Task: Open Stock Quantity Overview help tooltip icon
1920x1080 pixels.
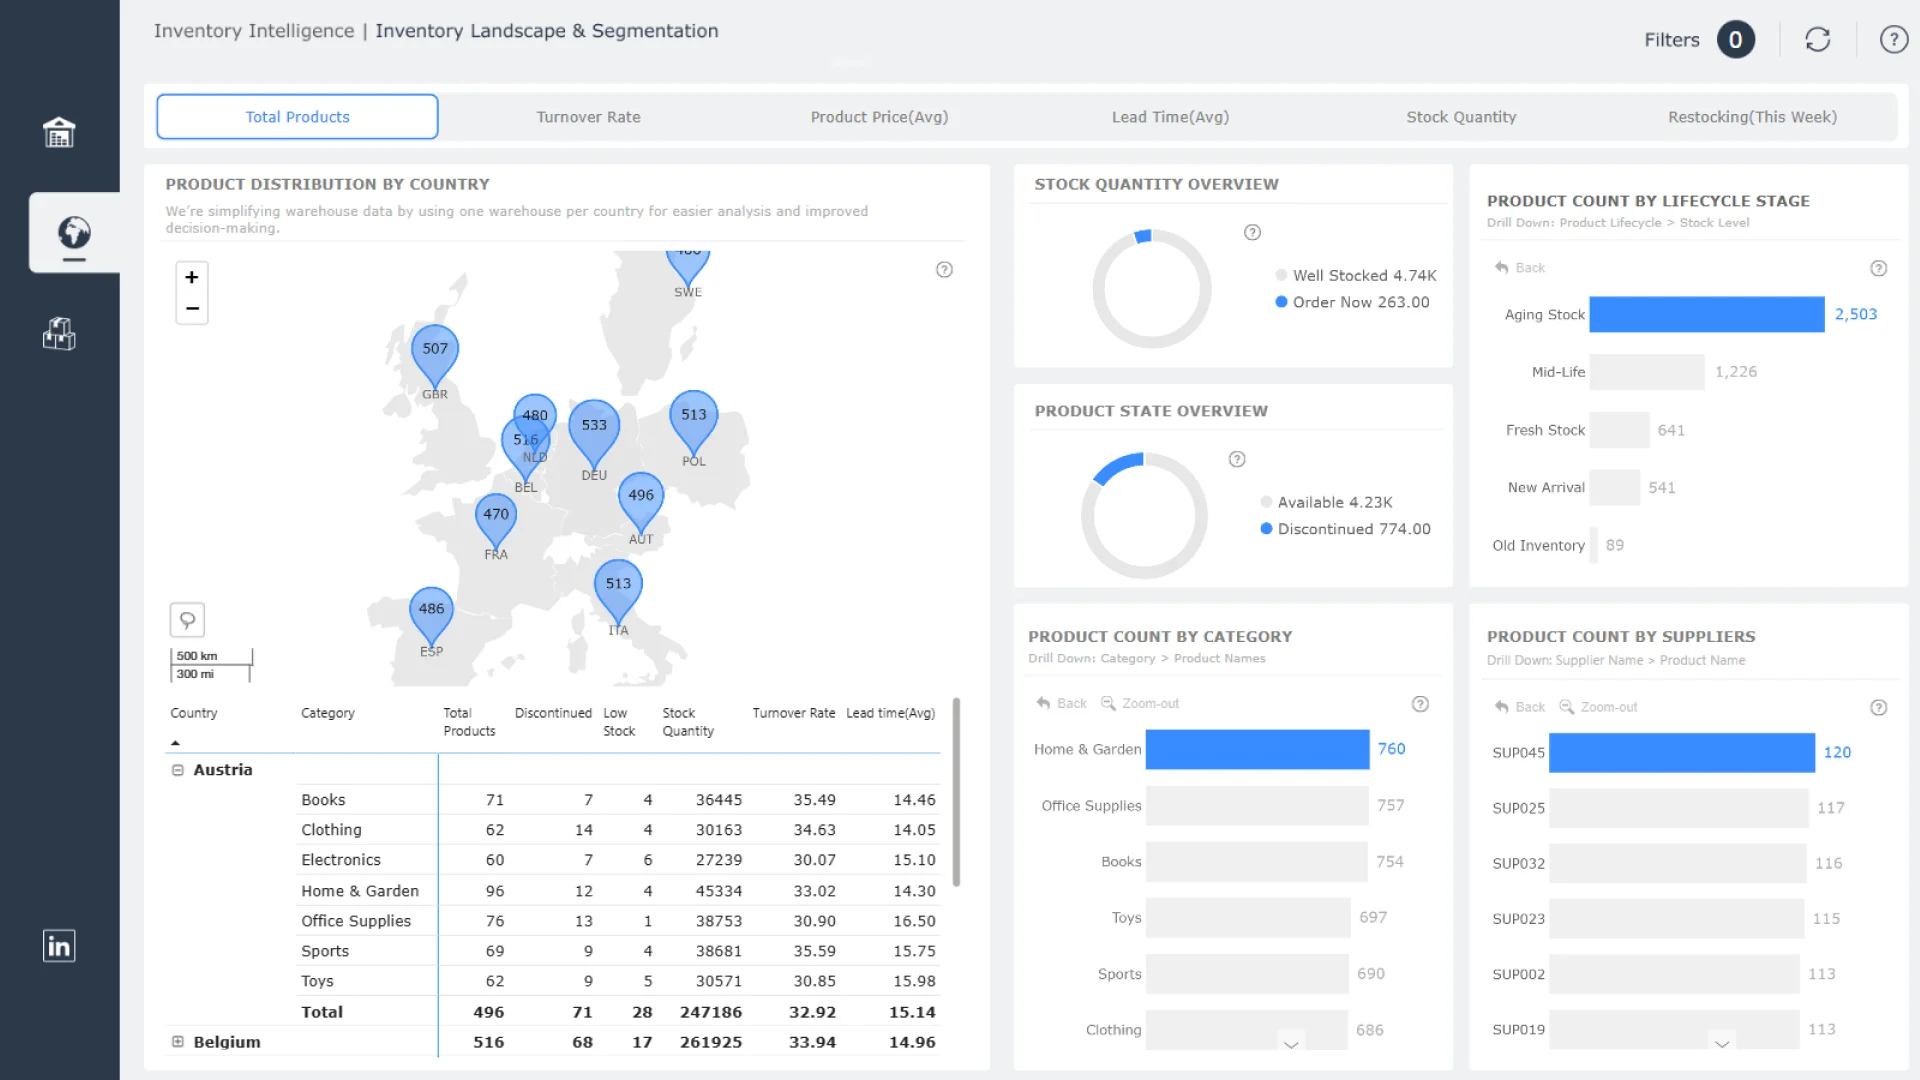Action: click(1252, 232)
